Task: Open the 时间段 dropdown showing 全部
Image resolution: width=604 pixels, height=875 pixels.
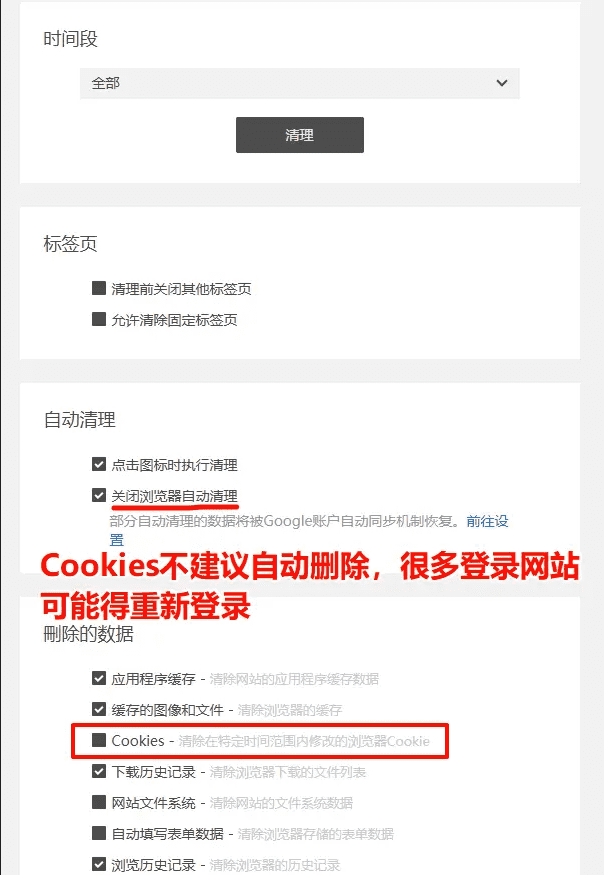Action: (x=300, y=83)
